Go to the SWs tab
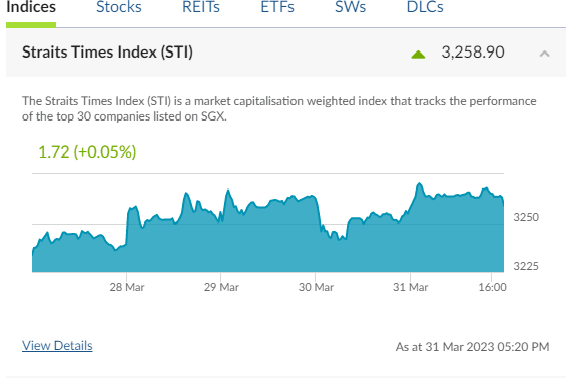This screenshot has width=584, height=378. 350,7
